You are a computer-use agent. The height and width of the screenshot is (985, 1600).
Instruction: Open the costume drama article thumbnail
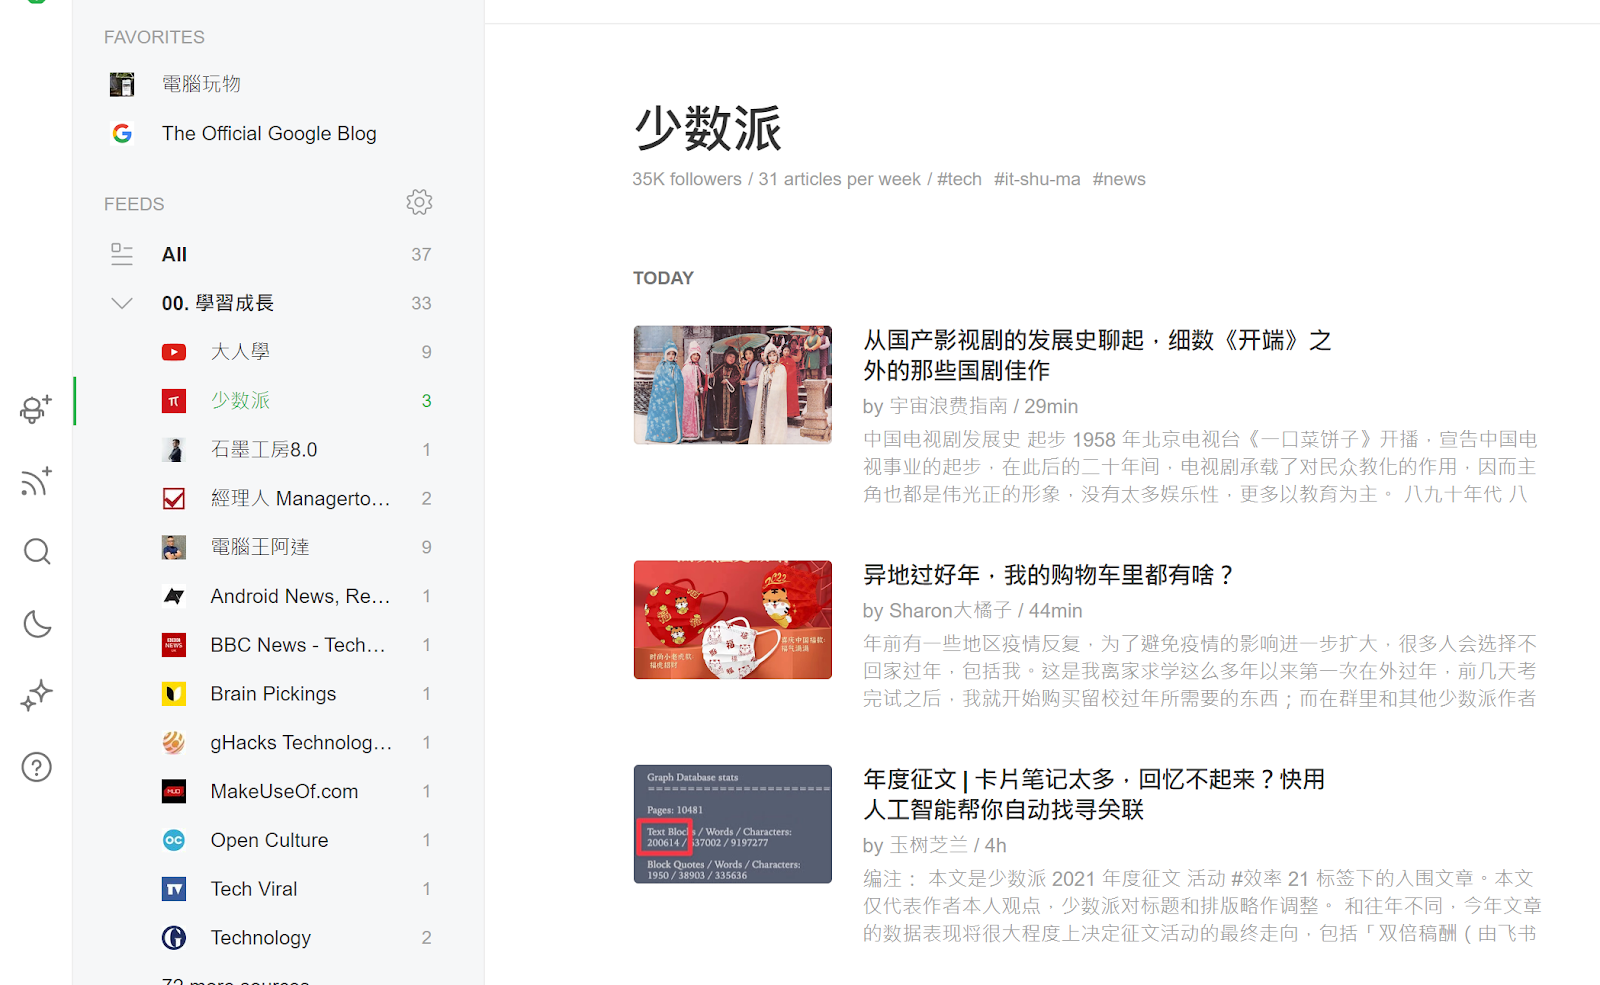click(733, 385)
